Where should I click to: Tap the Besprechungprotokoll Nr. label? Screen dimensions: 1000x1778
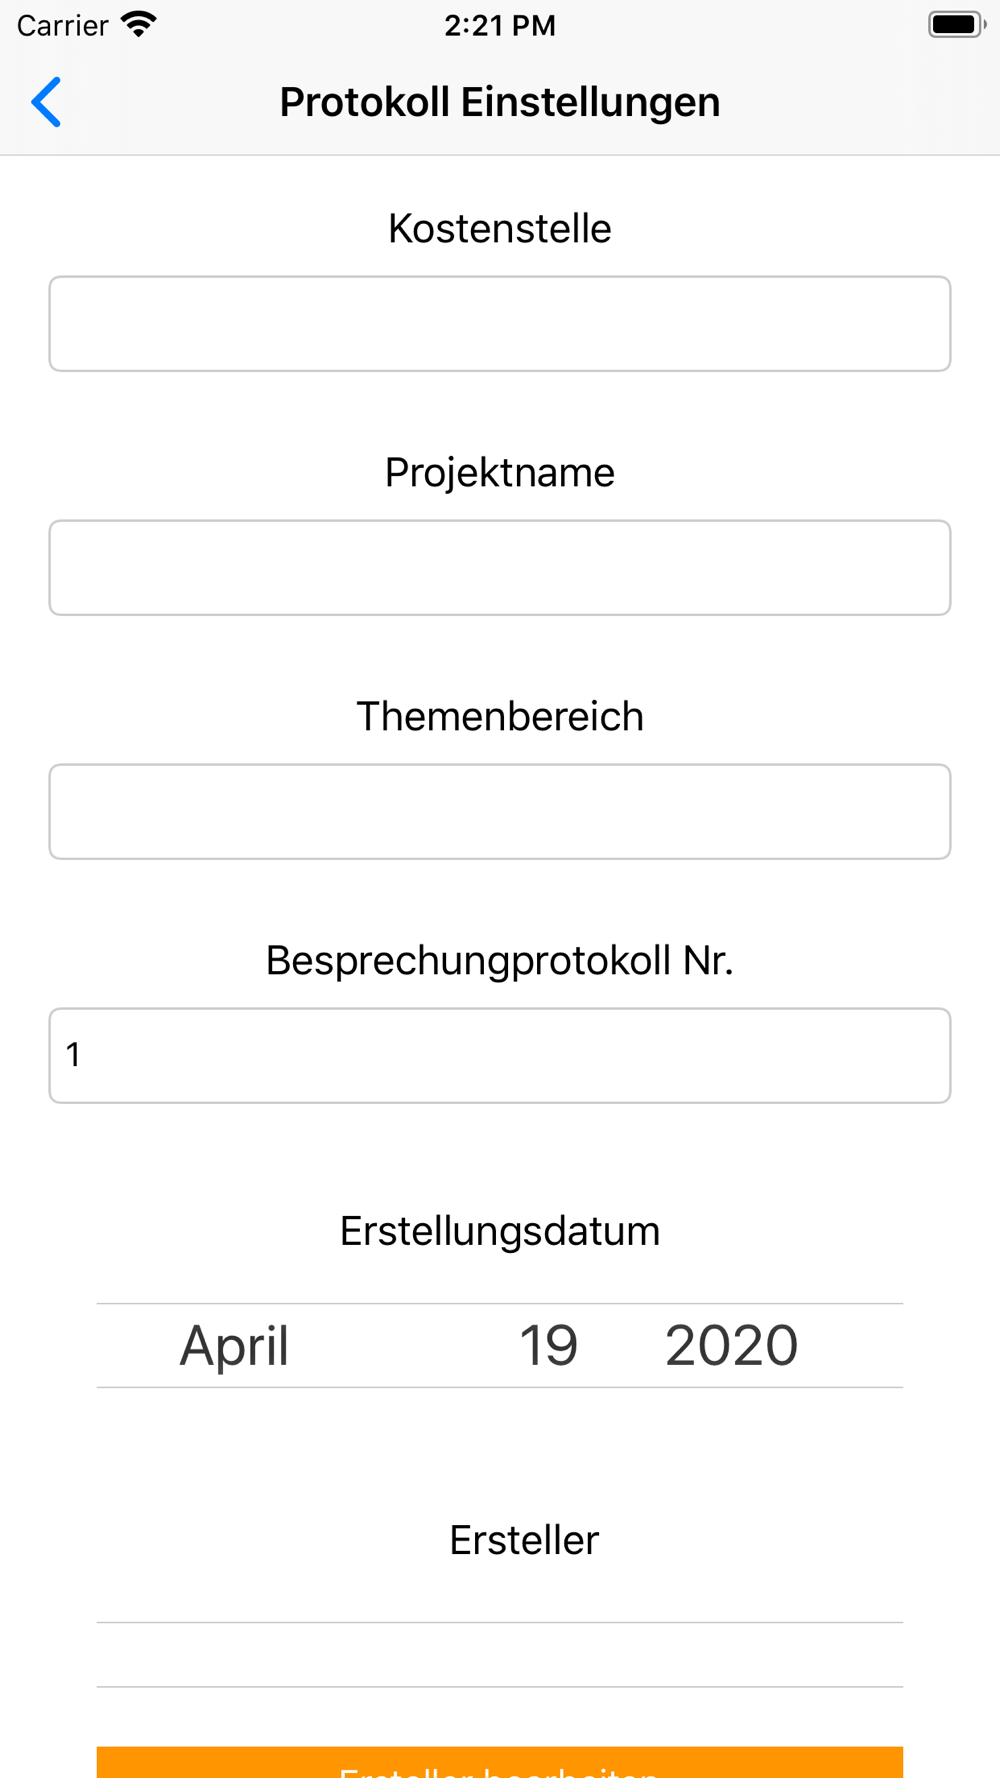point(500,961)
